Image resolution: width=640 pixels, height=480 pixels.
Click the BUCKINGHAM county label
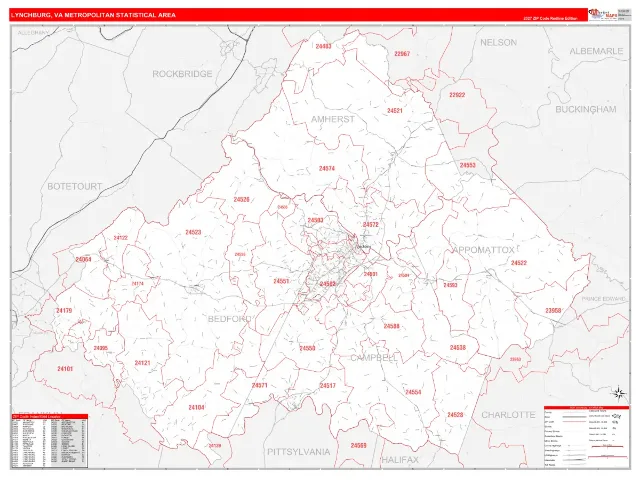[586, 109]
